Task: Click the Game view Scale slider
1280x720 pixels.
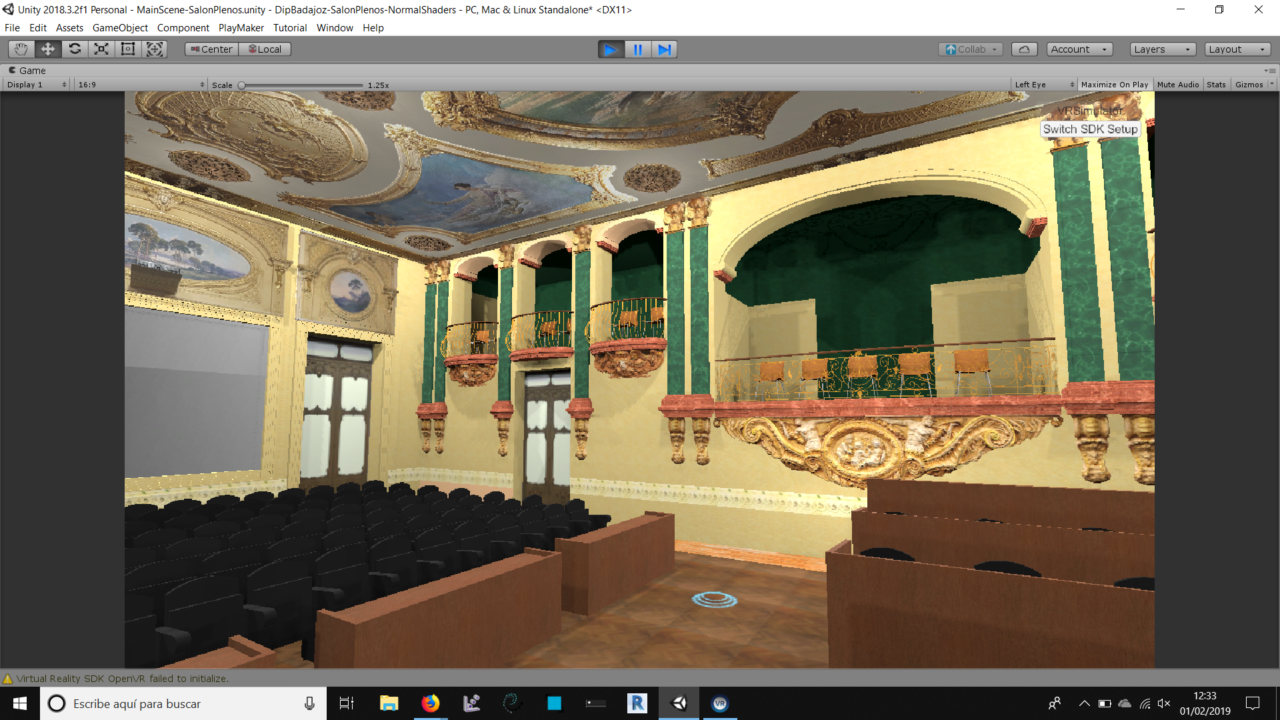Action: (x=300, y=85)
